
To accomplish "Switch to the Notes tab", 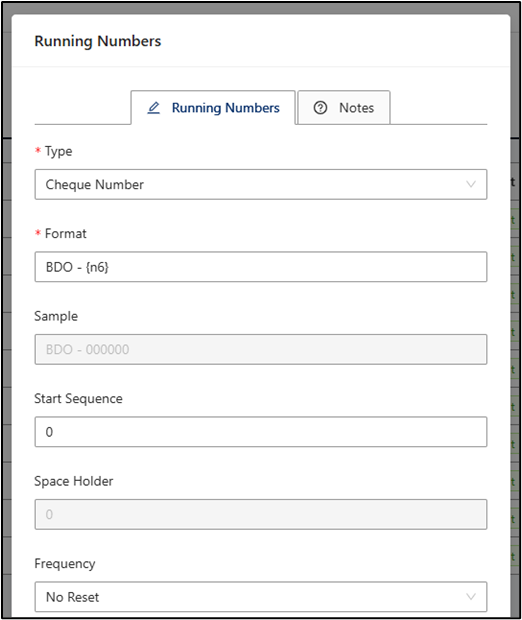I will (x=344, y=108).
